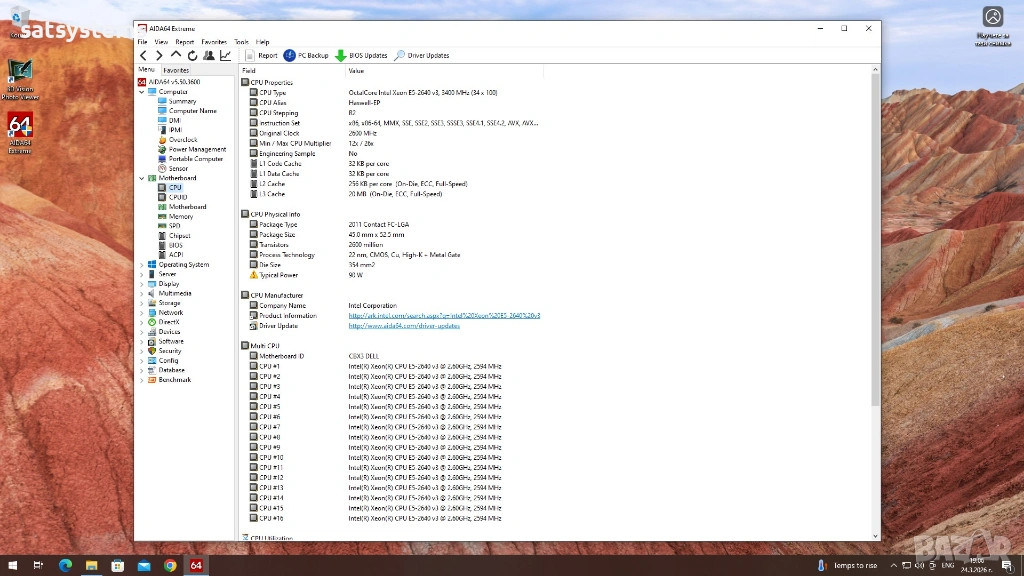Launch PC Backup from the toolbar
1024x576 pixels.
pos(306,56)
